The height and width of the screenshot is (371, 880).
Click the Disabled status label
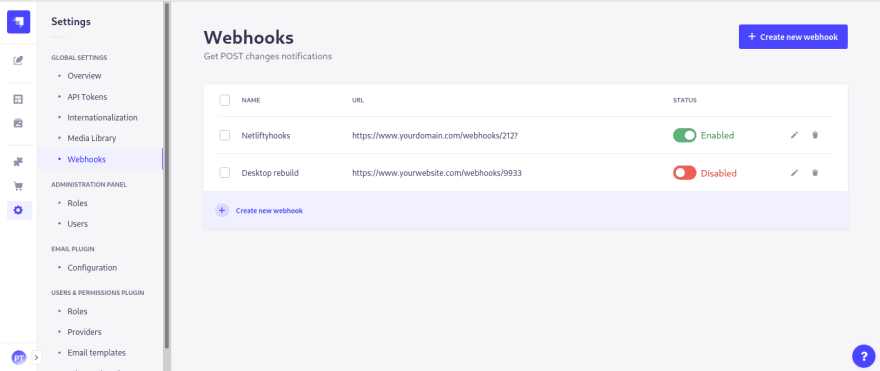point(718,173)
